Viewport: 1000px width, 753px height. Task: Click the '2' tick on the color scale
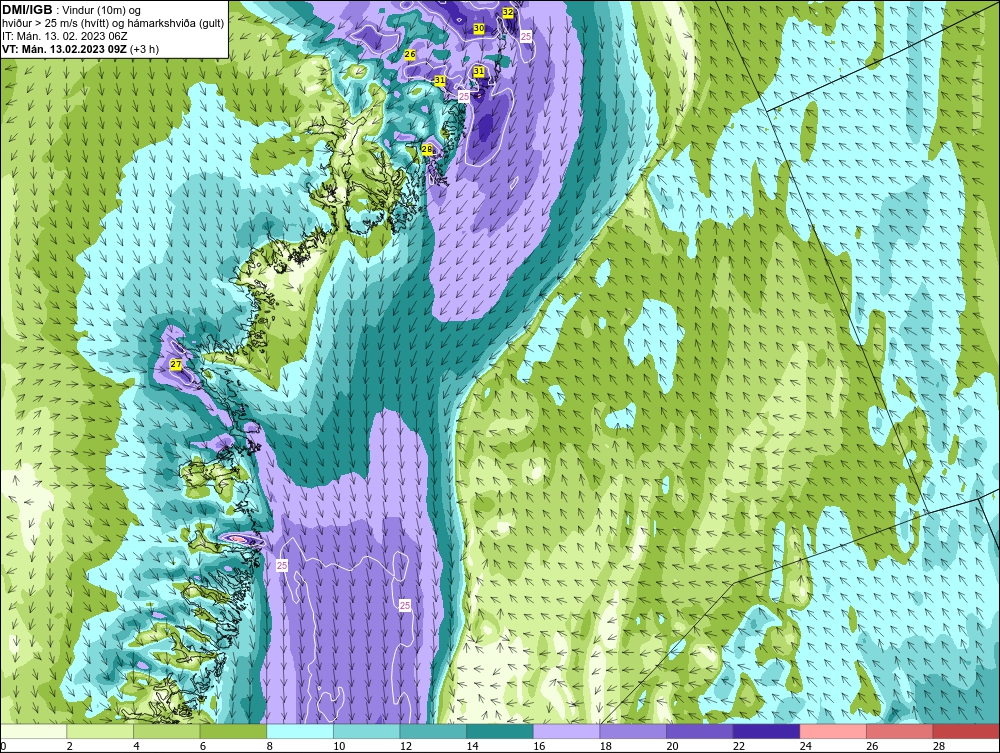(70, 746)
